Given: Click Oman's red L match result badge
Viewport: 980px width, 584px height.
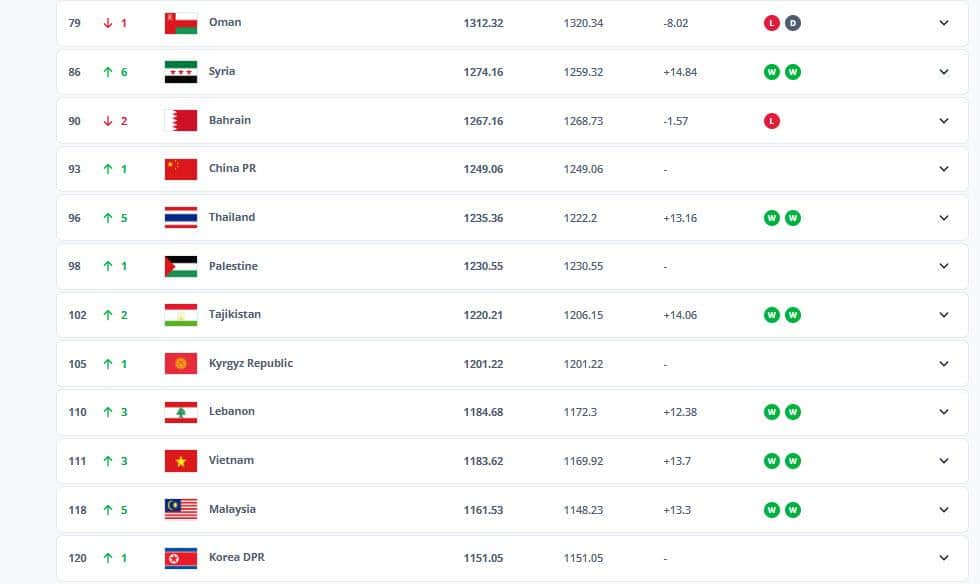Looking at the screenshot, I should point(772,23).
